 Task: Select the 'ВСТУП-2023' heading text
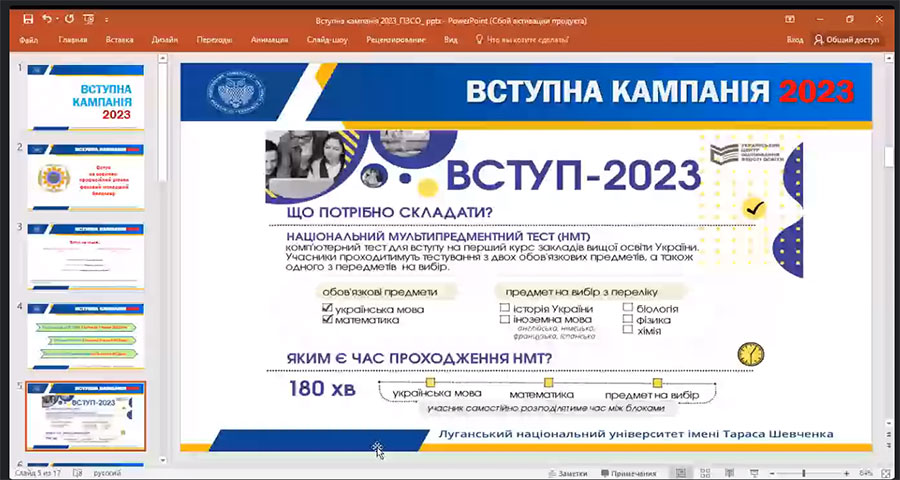click(573, 174)
